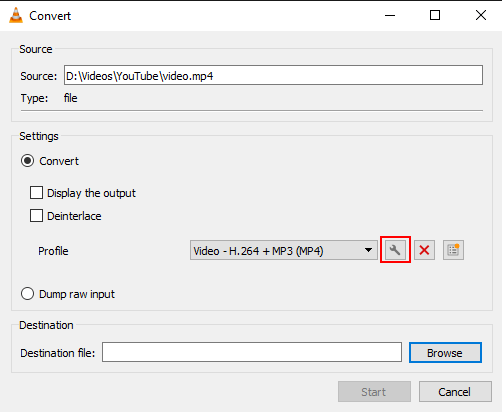
Task: Click the Source path field D:\Videos\YouTube\video.mp4
Action: tap(273, 75)
